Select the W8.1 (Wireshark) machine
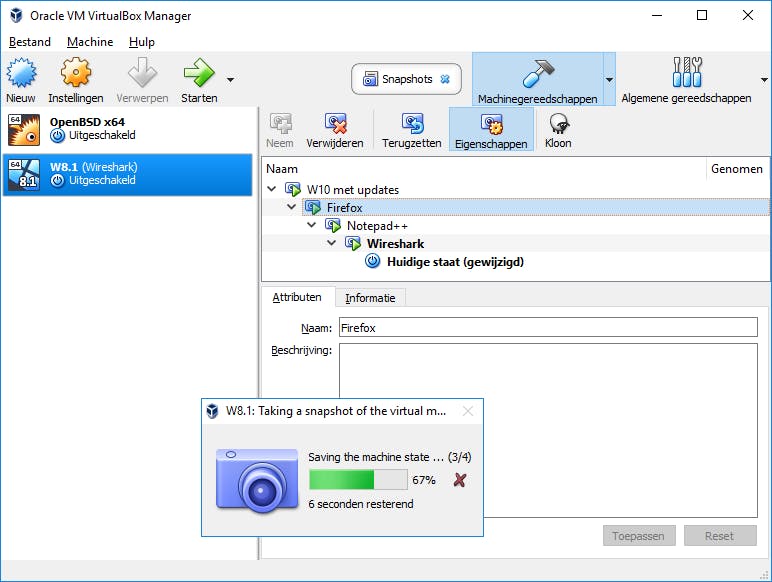The height and width of the screenshot is (582, 772). click(x=128, y=175)
